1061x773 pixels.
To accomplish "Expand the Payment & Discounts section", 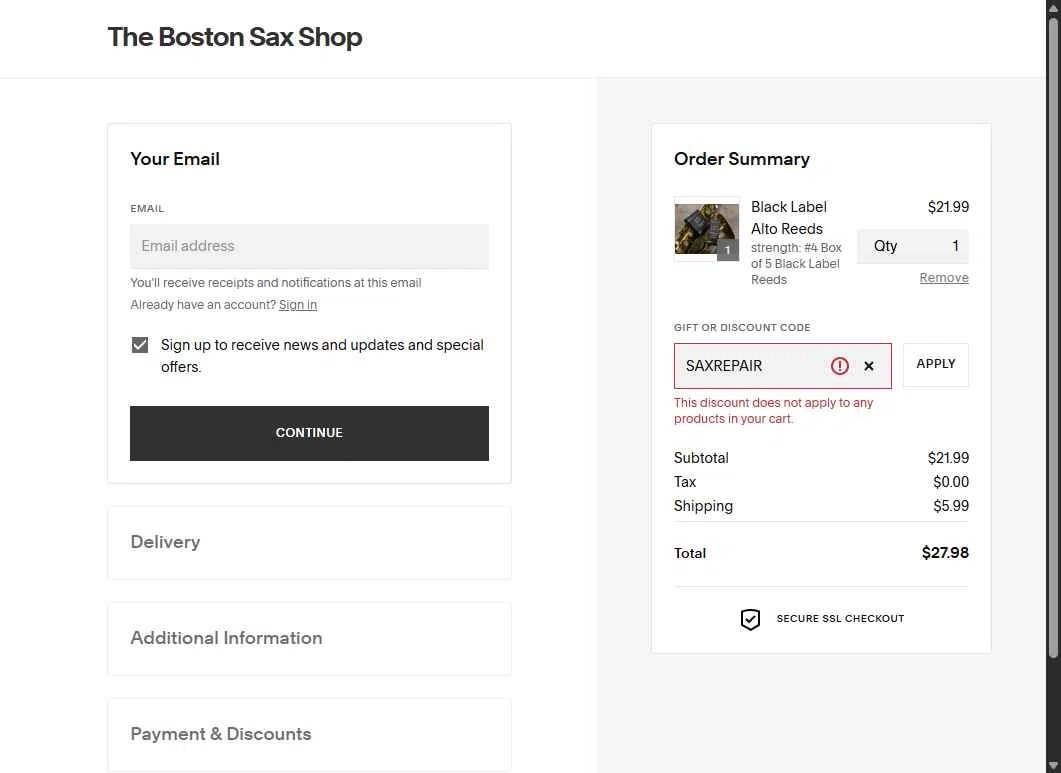I will [x=309, y=734].
